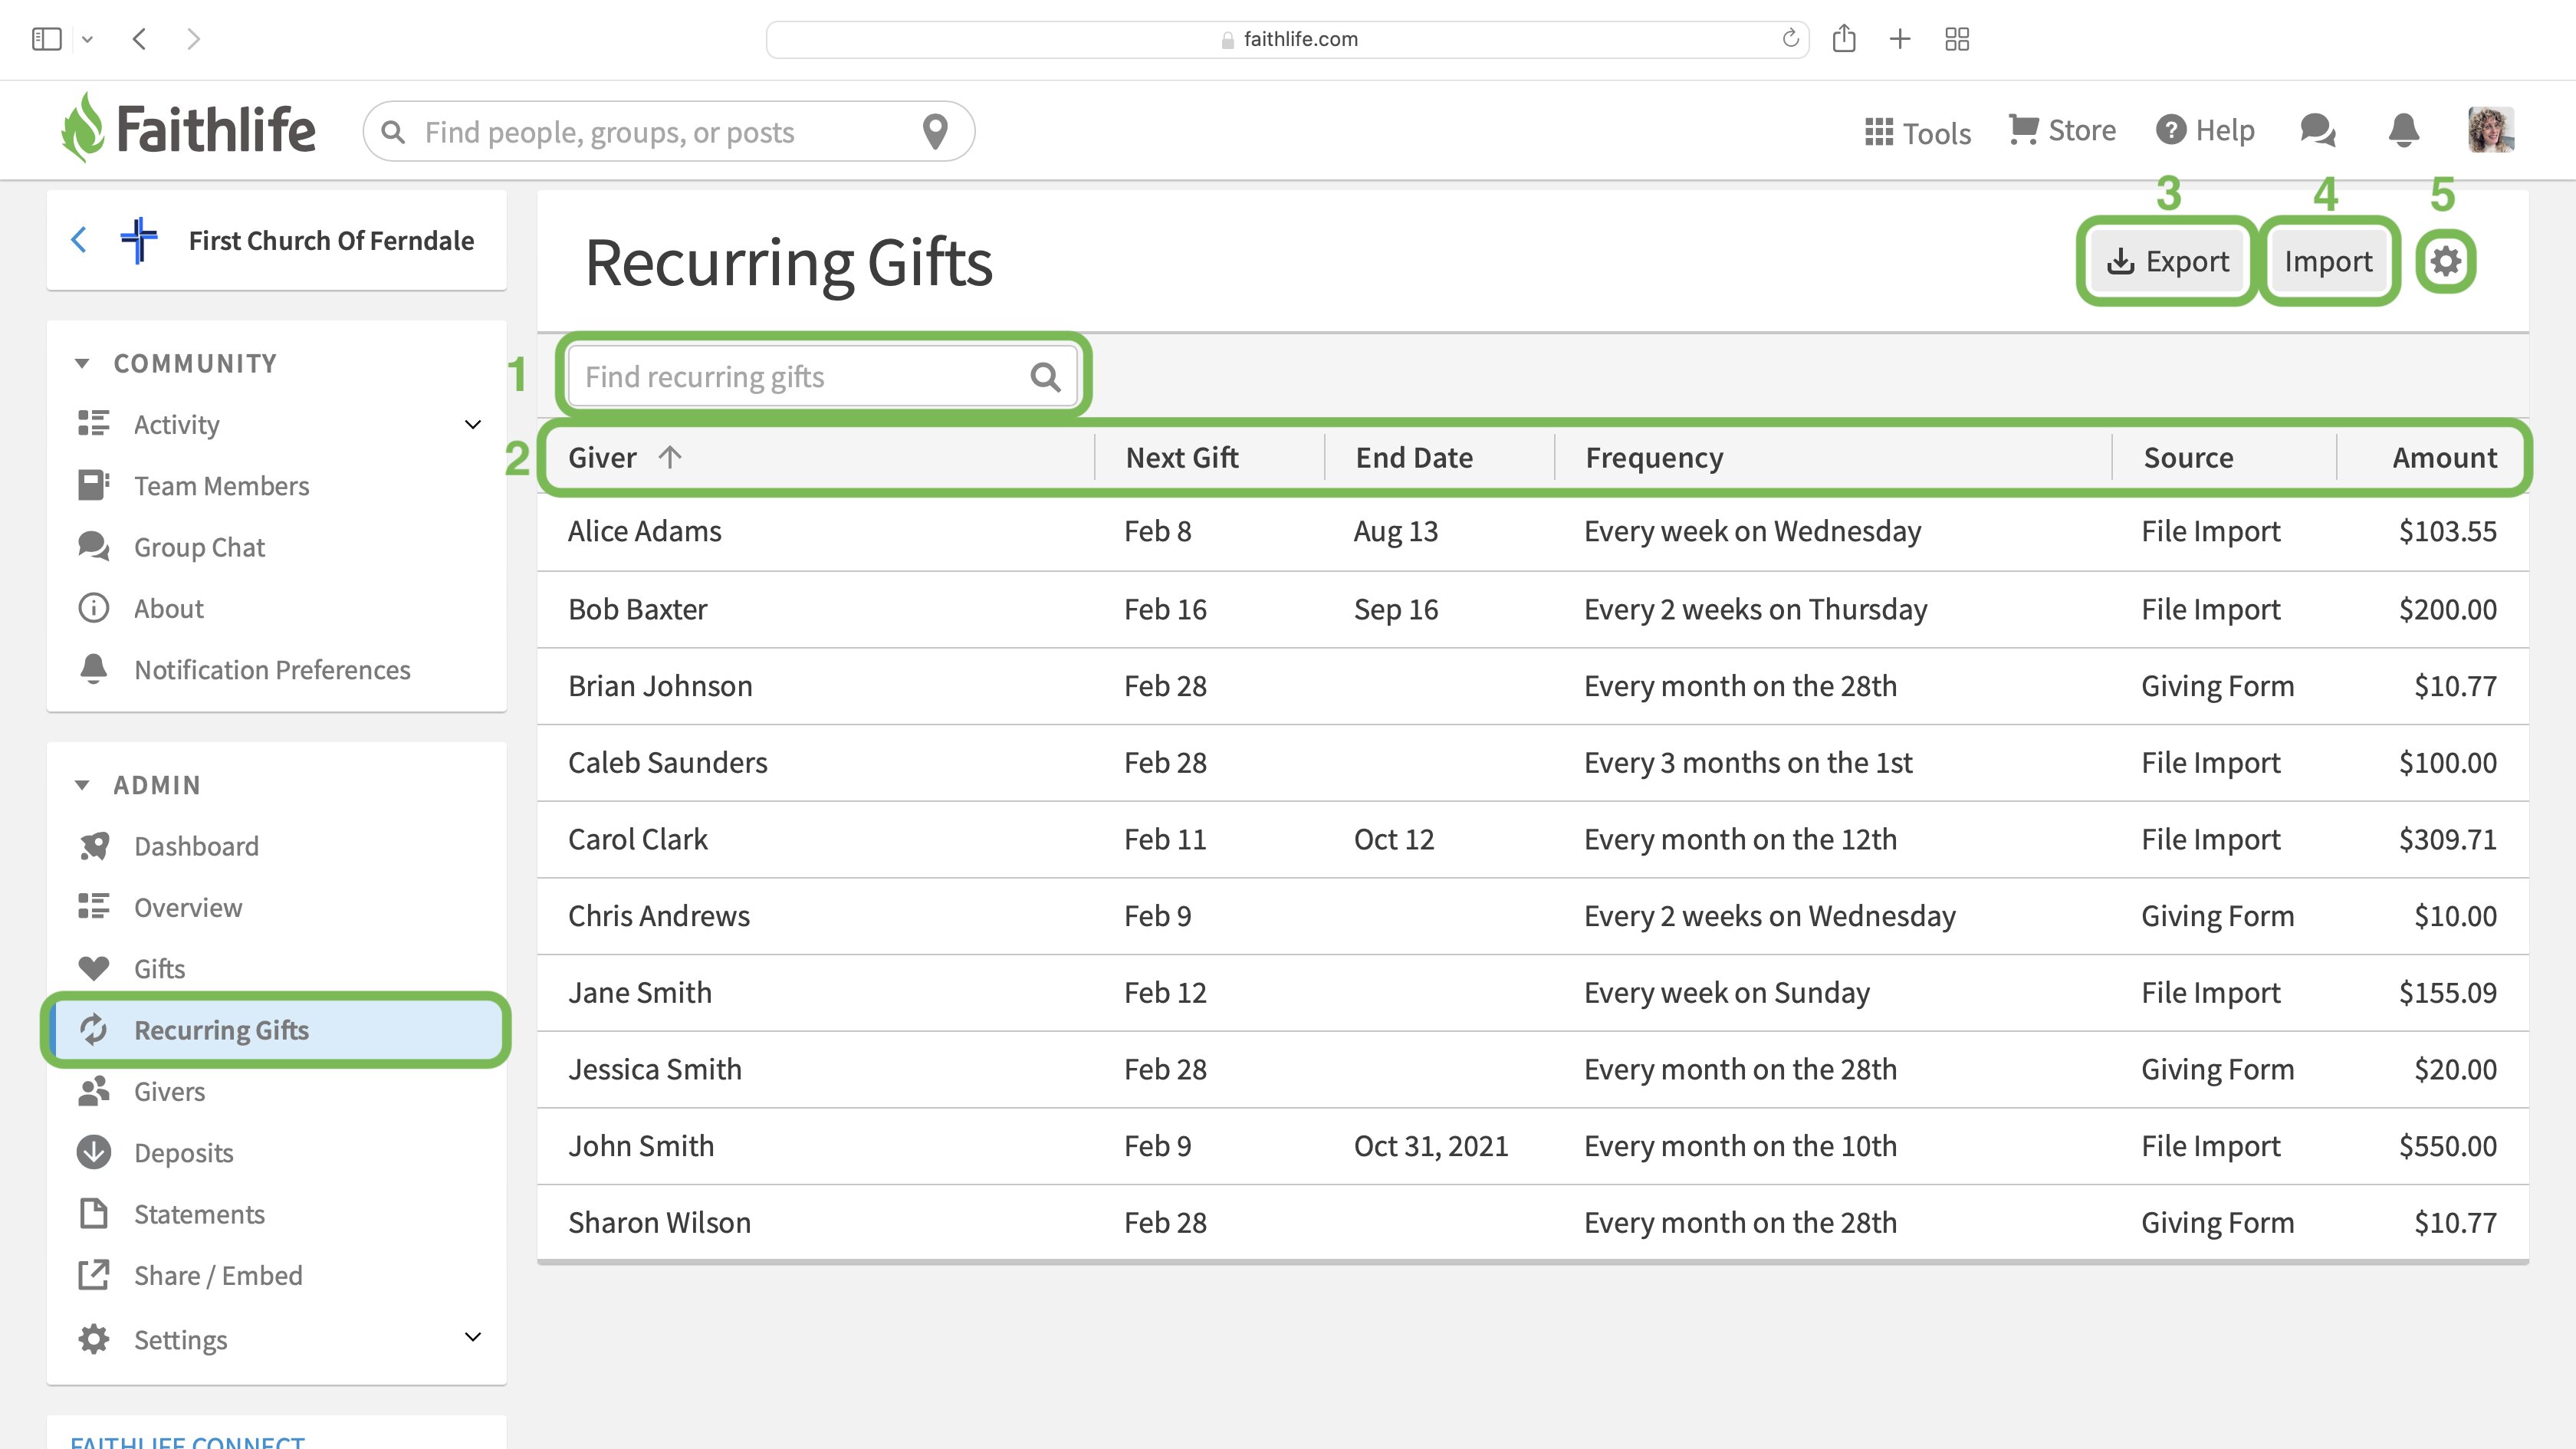Open First Church Of Ferndale group link
Screen dimensions: 2576x1449
331,240
